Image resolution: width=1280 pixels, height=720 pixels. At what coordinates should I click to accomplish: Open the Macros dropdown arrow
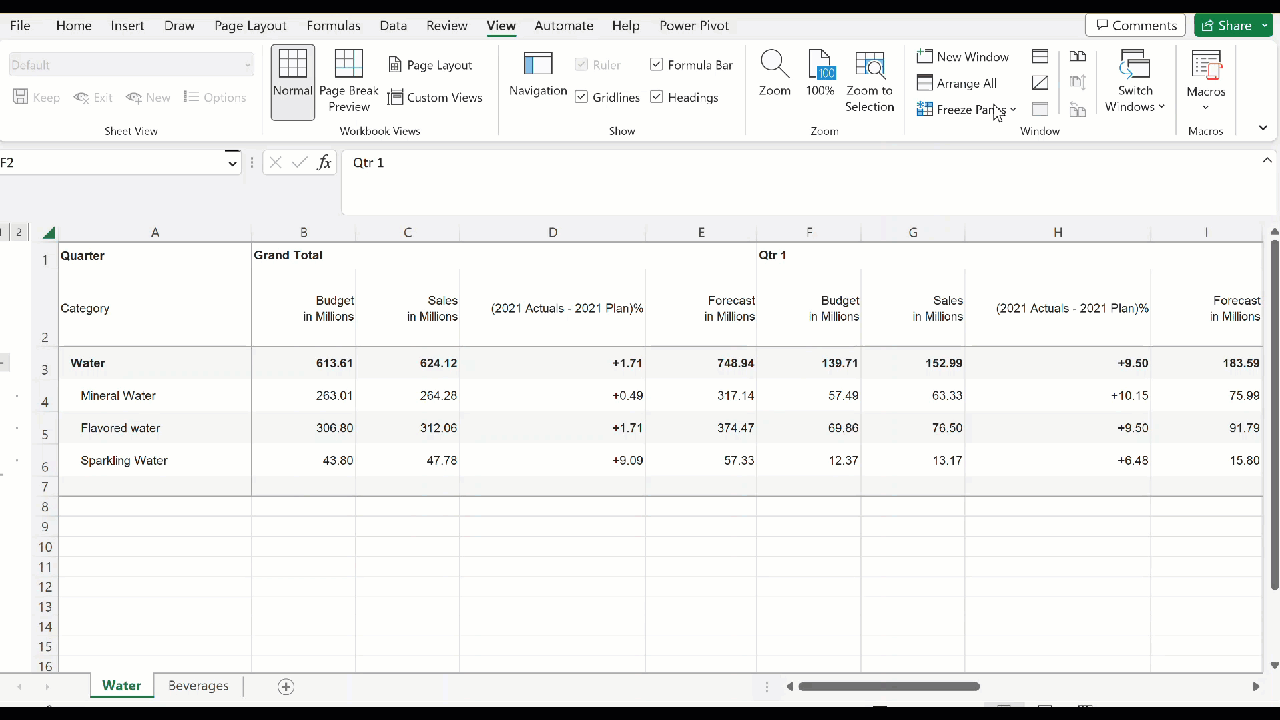pos(1205,106)
